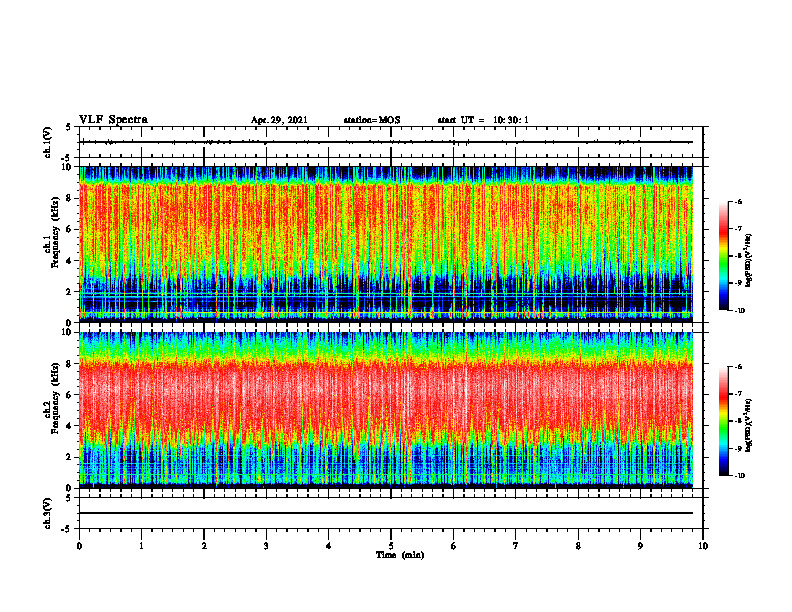Click the time axis tick label "6"
This screenshot has width=792, height=612.
(454, 546)
